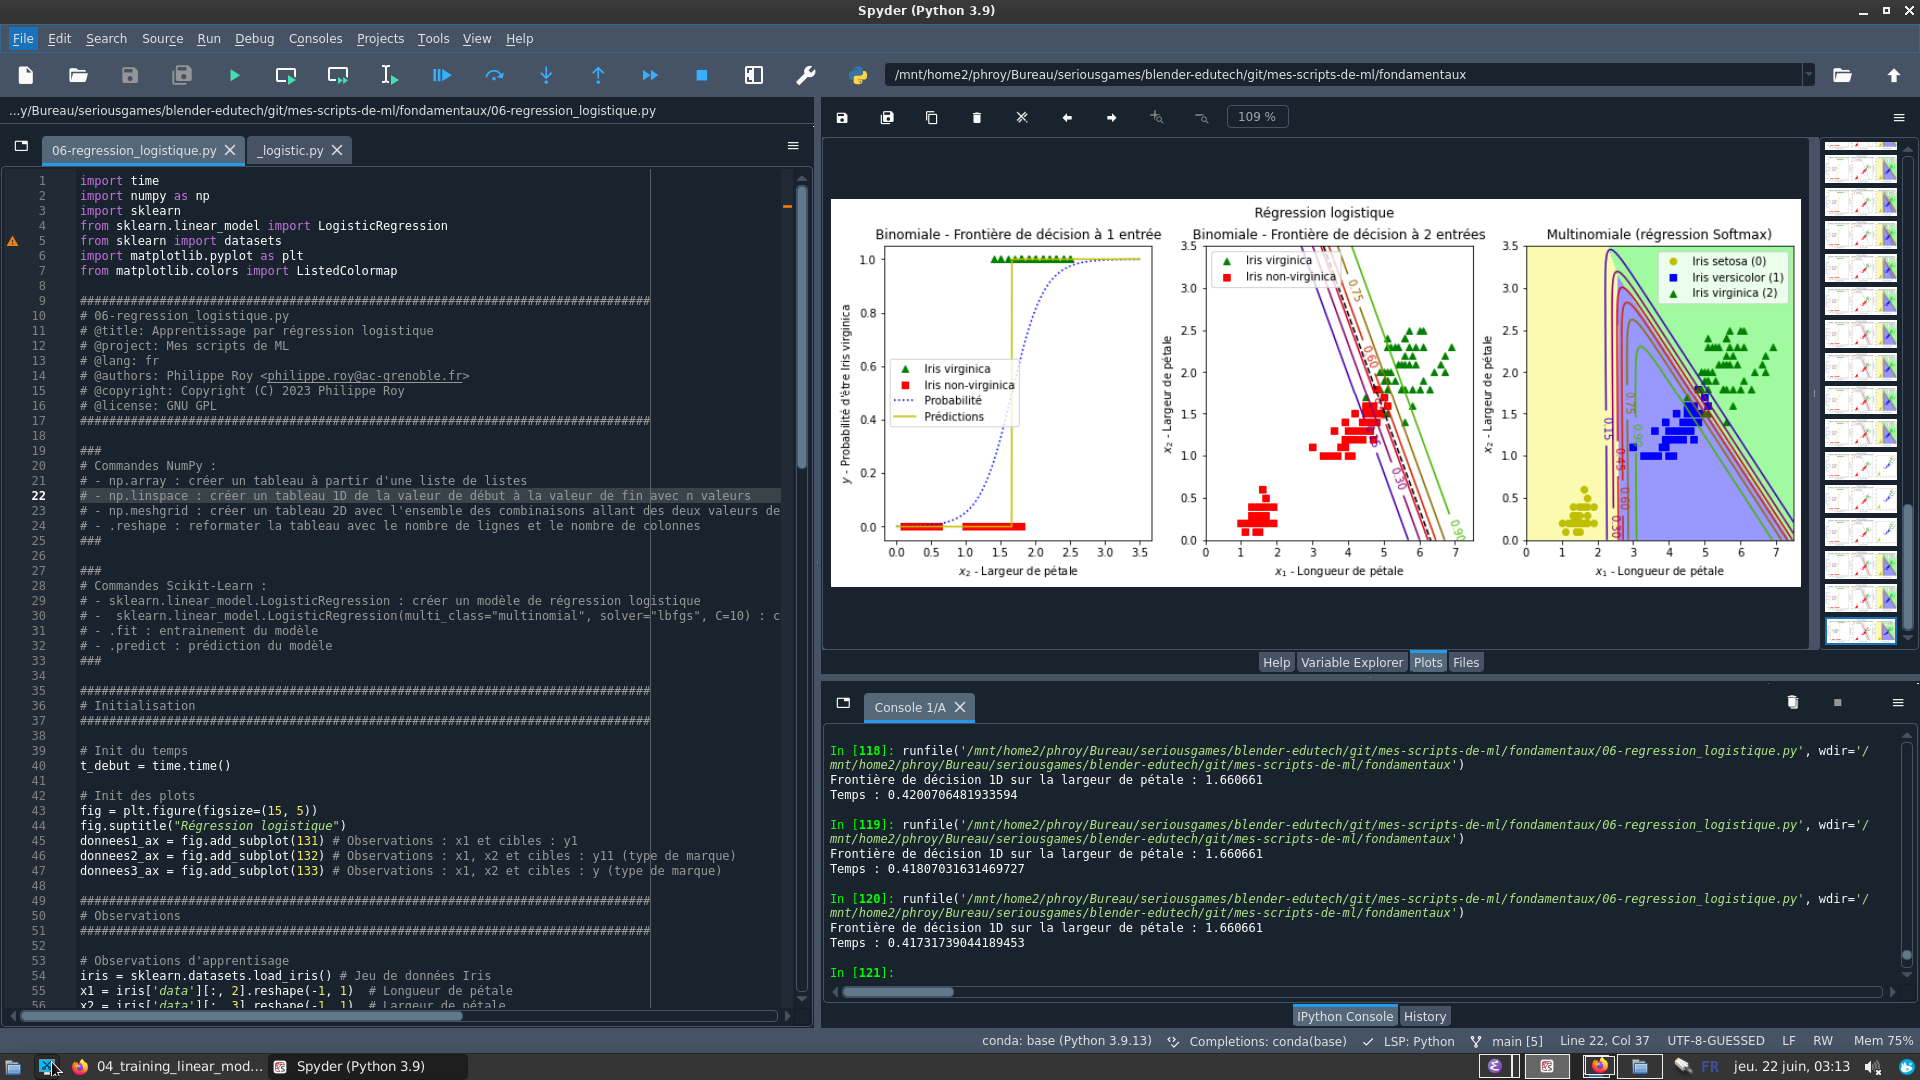The width and height of the screenshot is (1920, 1080).
Task: Open the philippe.roy@ac-grenoble.fr email link
Action: coord(364,376)
